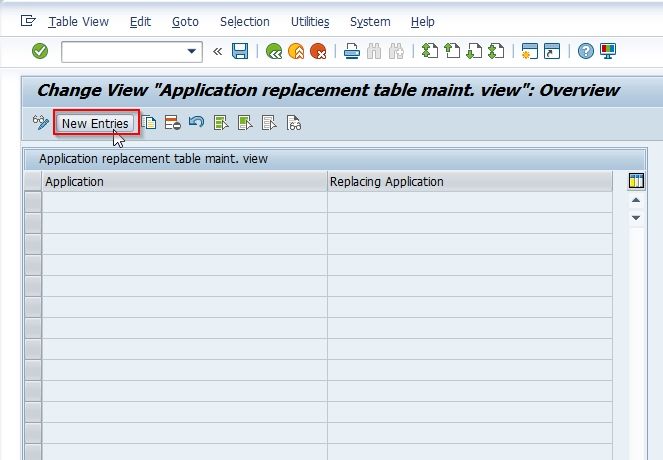Click first empty Replacing Application cell
This screenshot has width=663, height=460.
pyautogui.click(x=470, y=202)
